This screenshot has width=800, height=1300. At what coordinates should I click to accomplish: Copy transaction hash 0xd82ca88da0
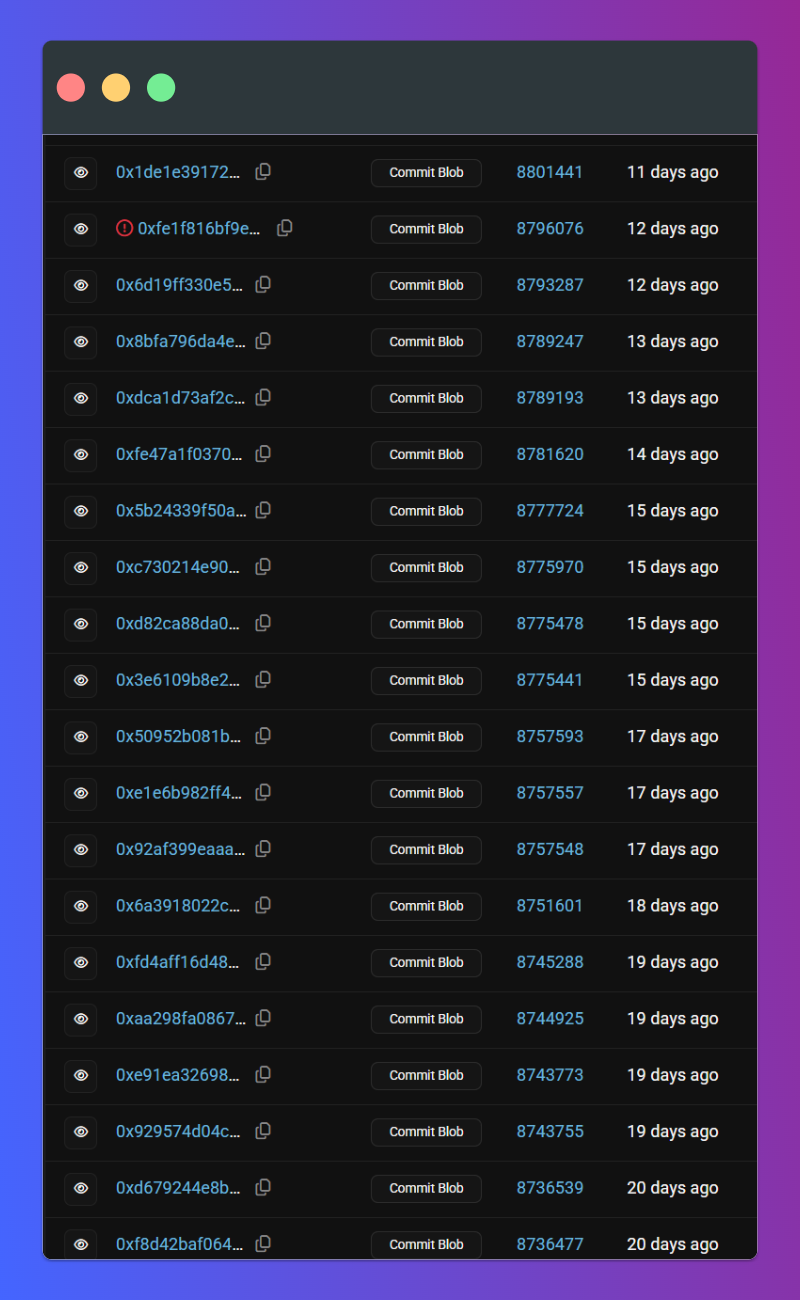[x=263, y=624]
